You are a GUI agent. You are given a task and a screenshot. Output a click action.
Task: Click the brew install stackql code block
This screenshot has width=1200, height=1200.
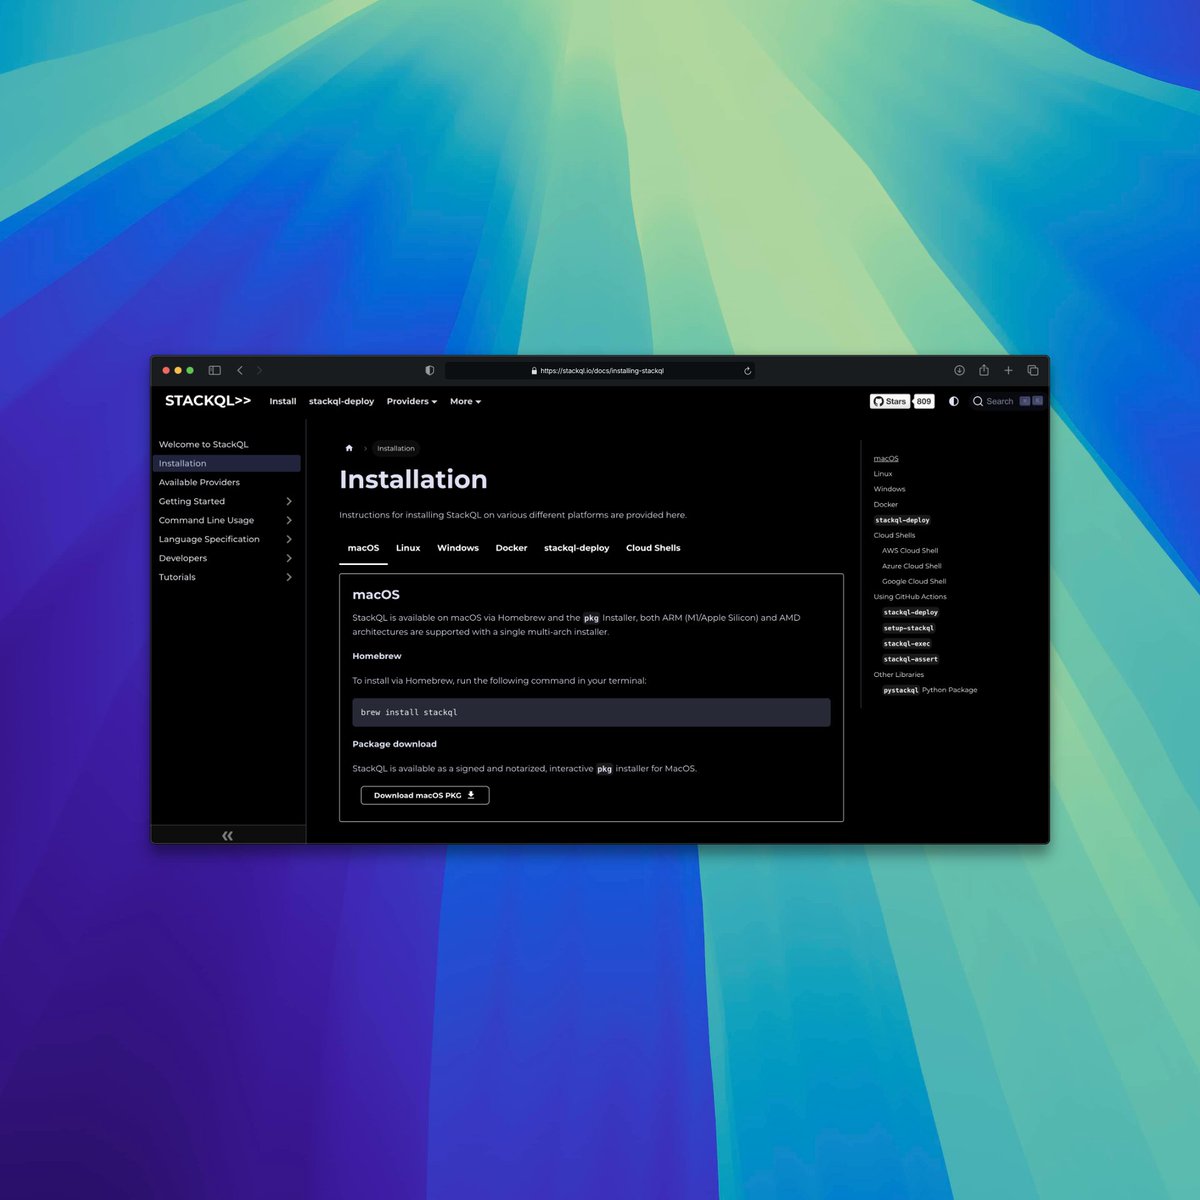(x=591, y=712)
